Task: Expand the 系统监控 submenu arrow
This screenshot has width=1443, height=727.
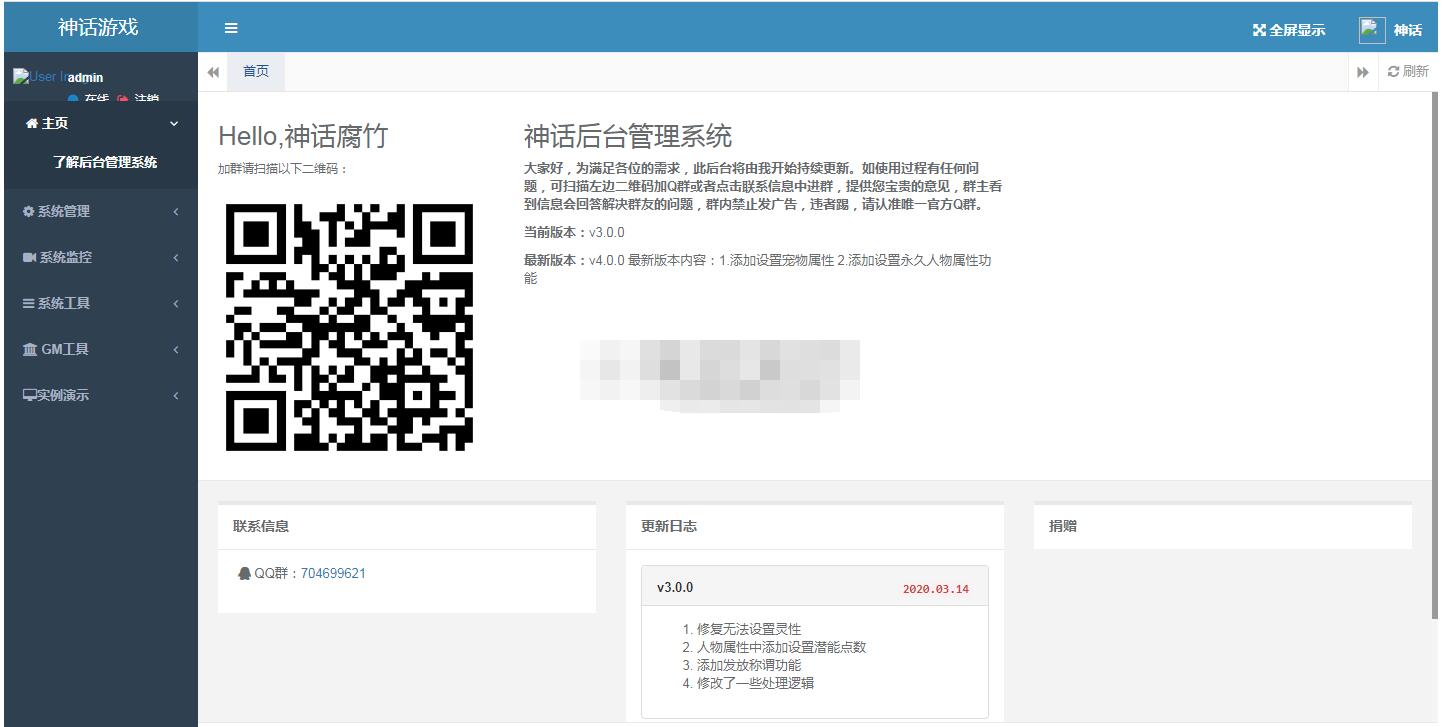Action: [x=176, y=258]
